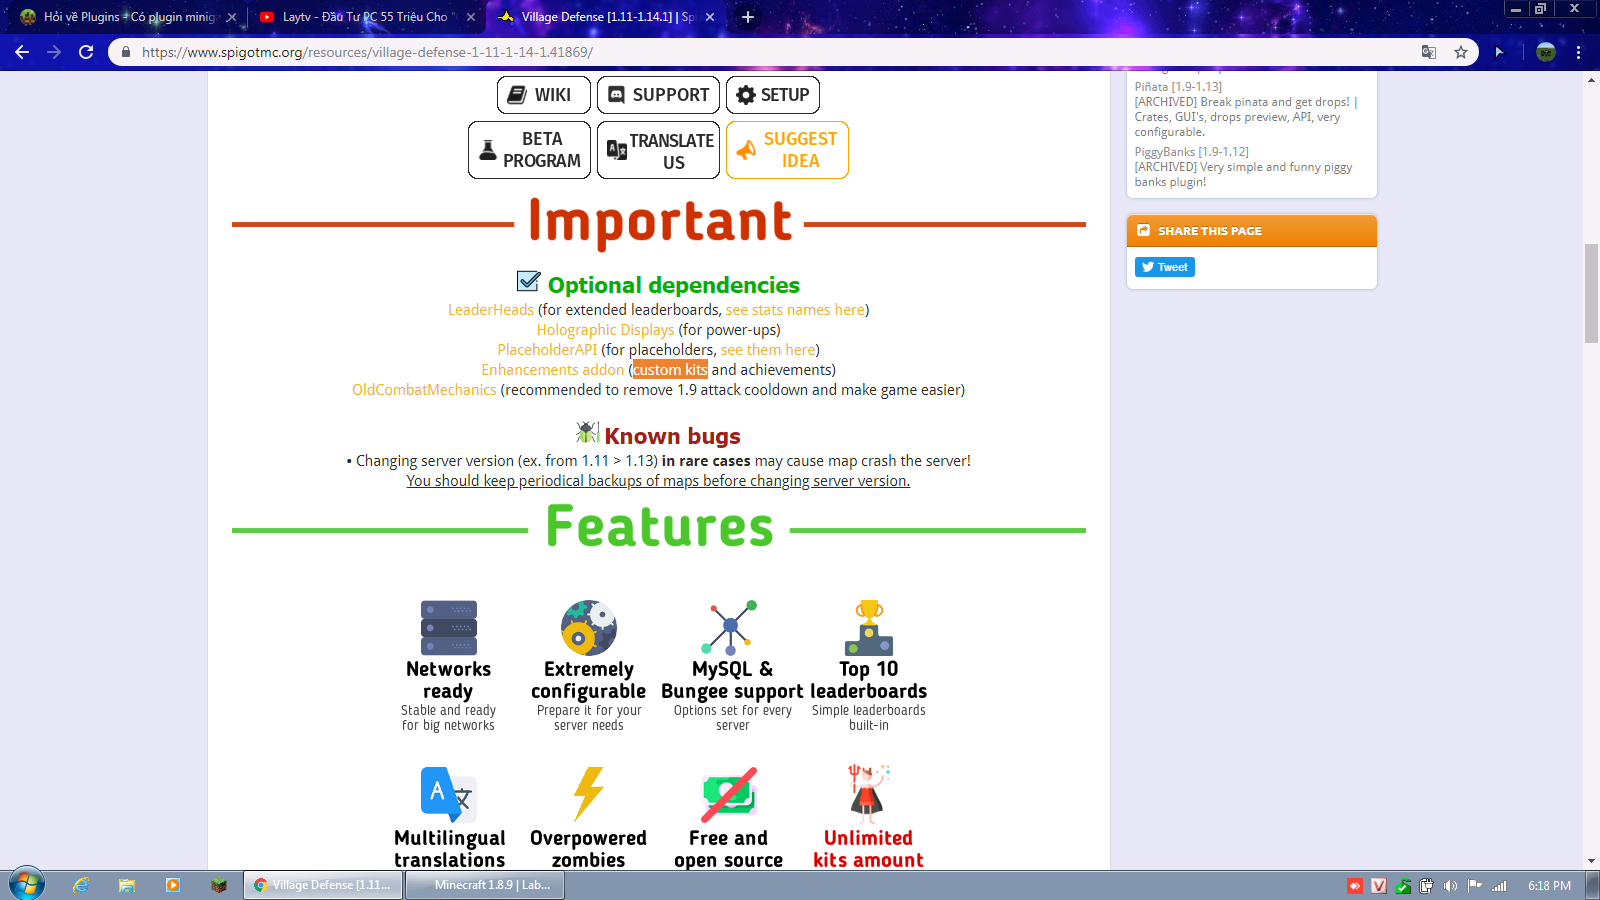Click the browser forward arrow
The height and width of the screenshot is (900, 1600).
tap(54, 52)
